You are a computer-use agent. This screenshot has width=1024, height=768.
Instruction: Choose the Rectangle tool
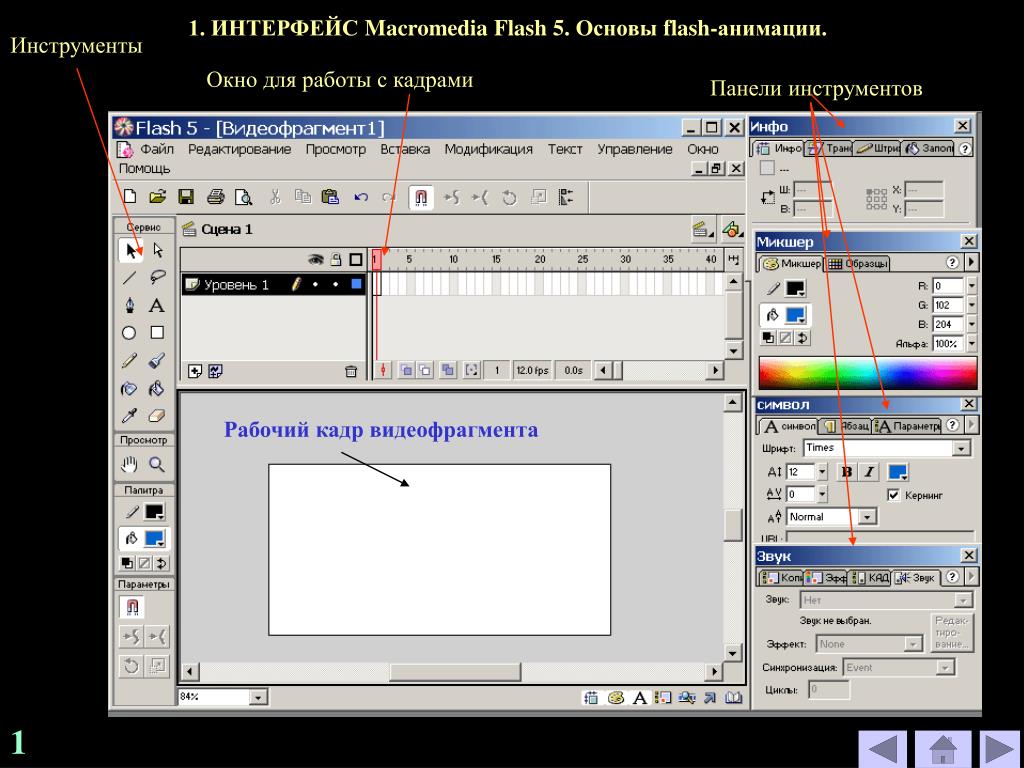(157, 332)
